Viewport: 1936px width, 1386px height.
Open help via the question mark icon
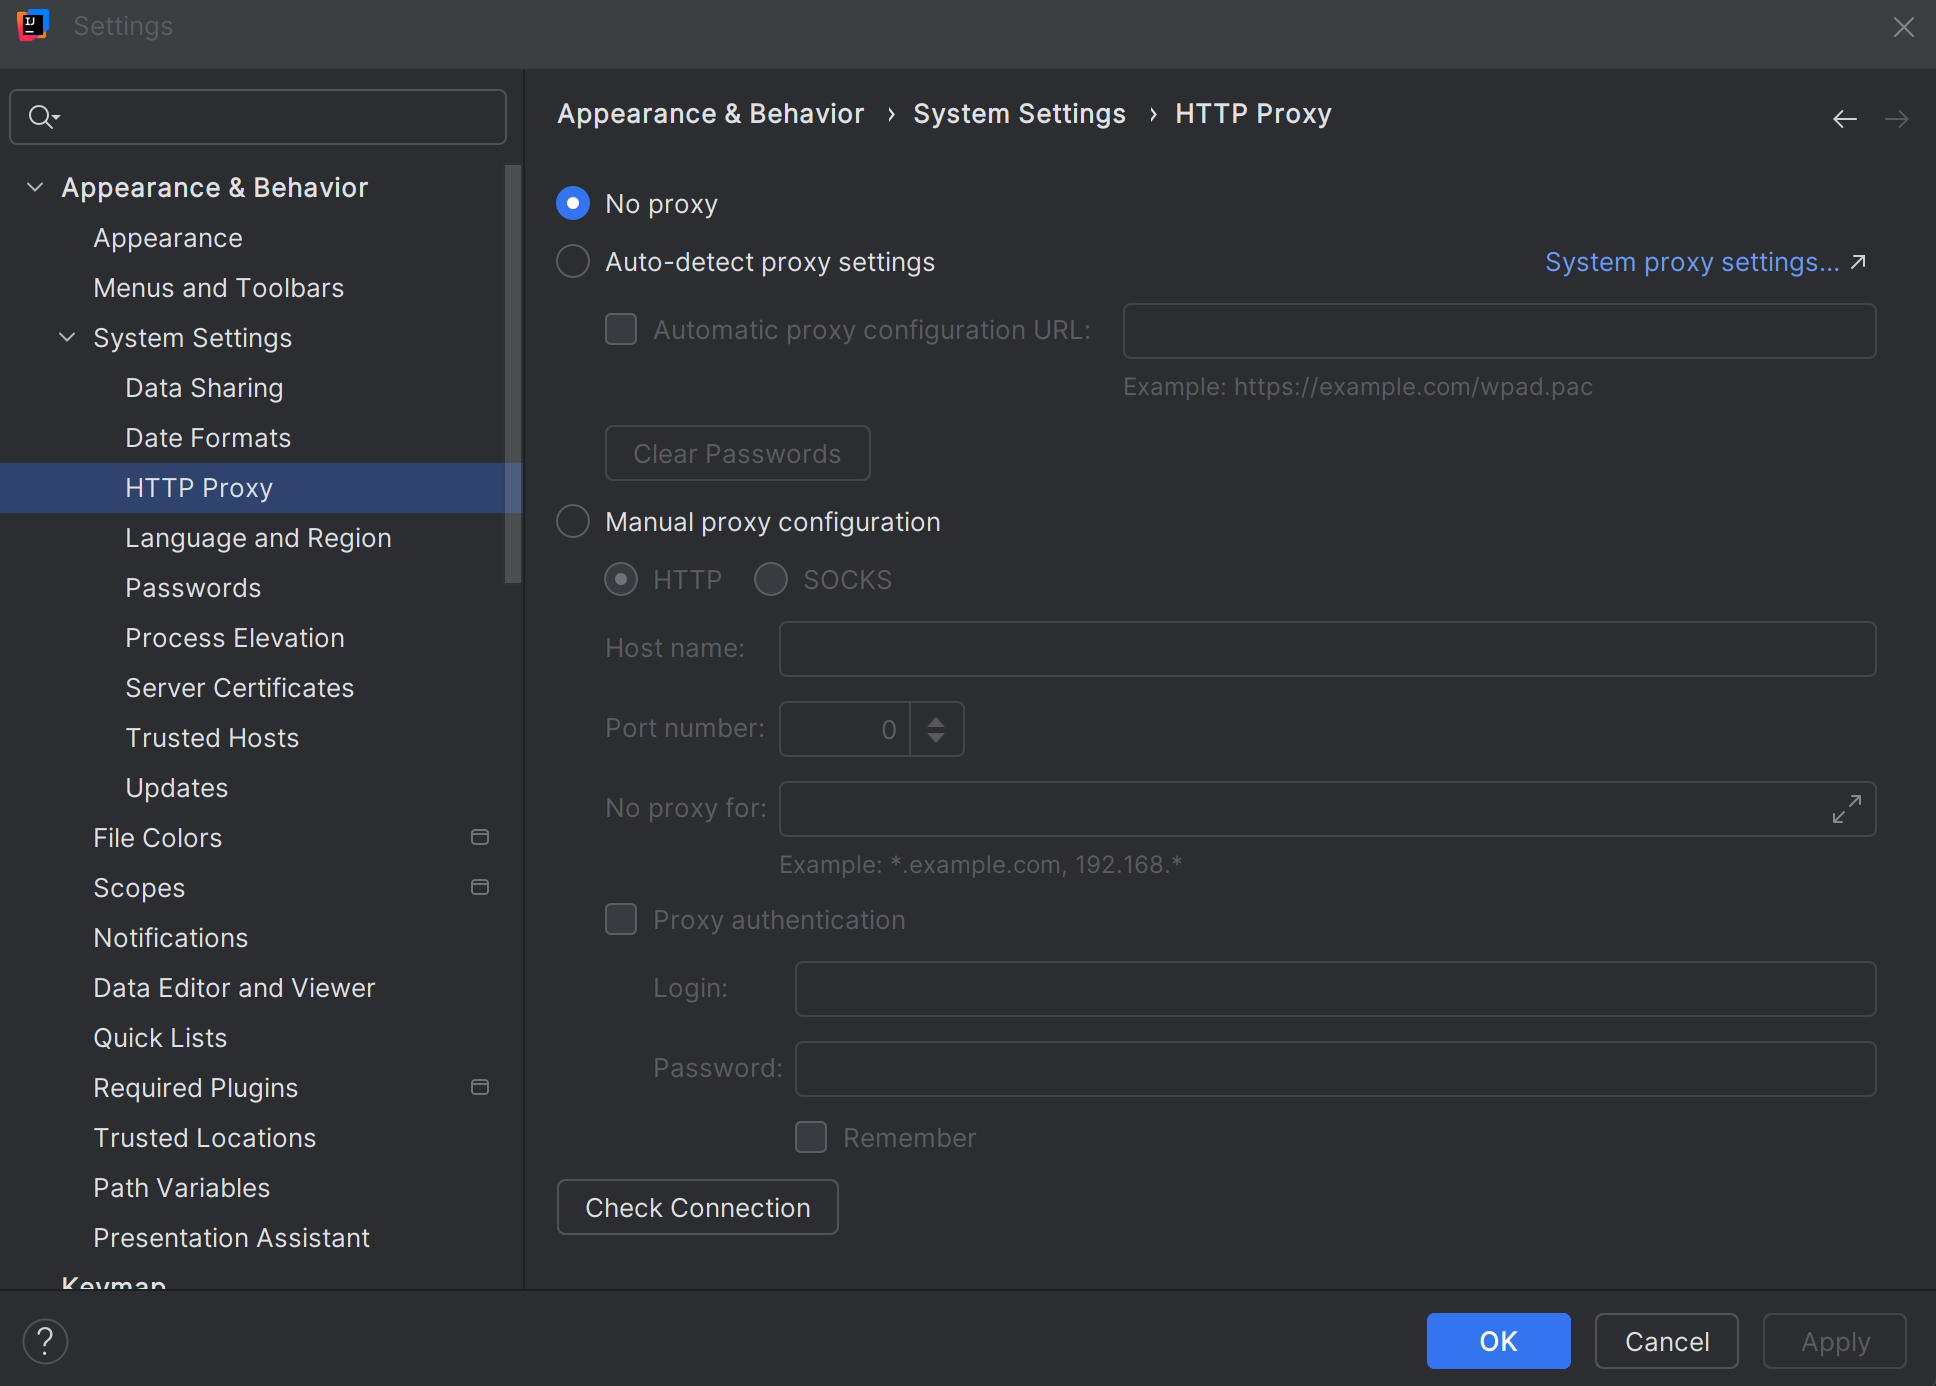tap(45, 1341)
